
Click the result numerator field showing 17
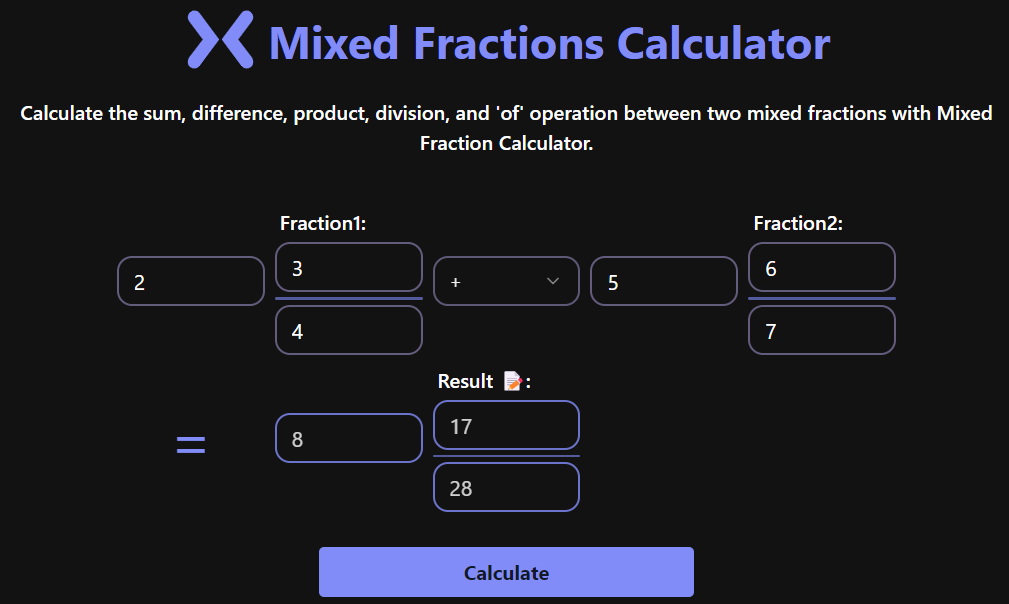pyautogui.click(x=506, y=425)
